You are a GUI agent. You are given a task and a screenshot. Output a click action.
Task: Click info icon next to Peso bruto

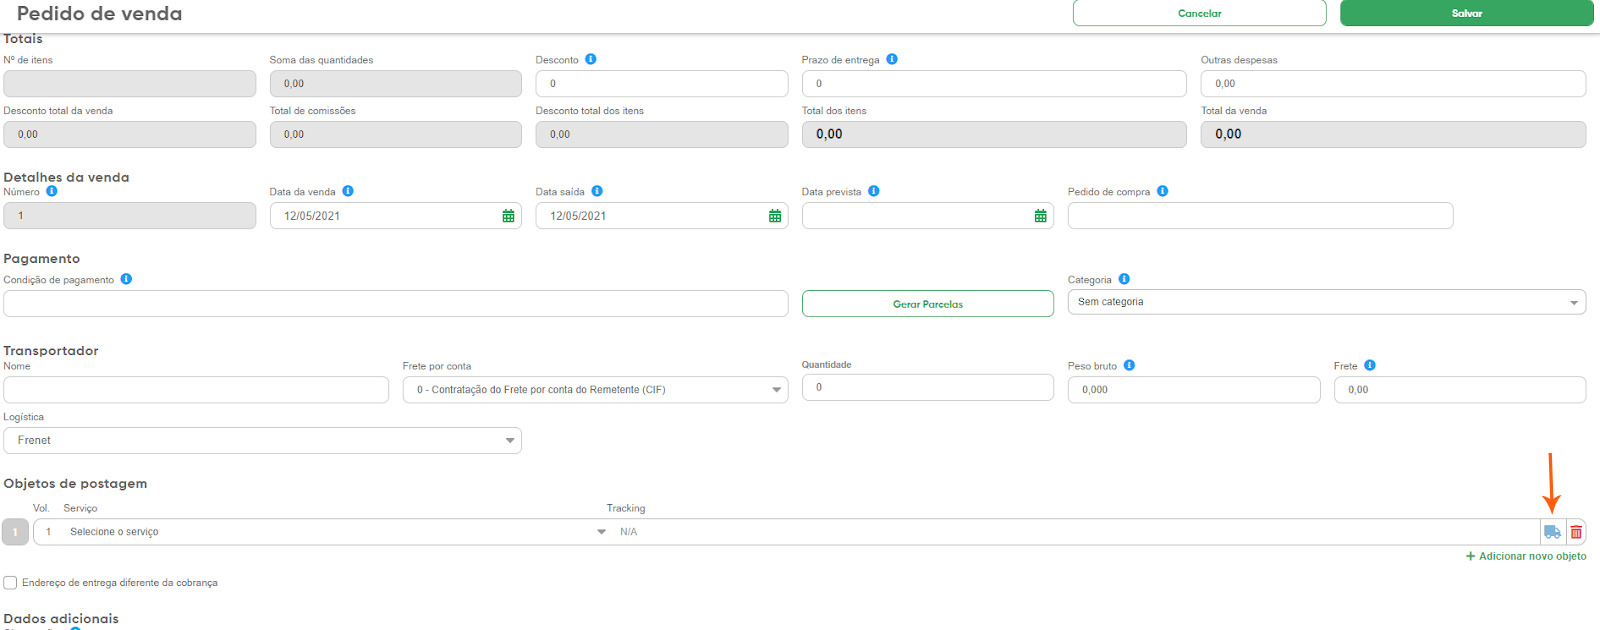1129,365
